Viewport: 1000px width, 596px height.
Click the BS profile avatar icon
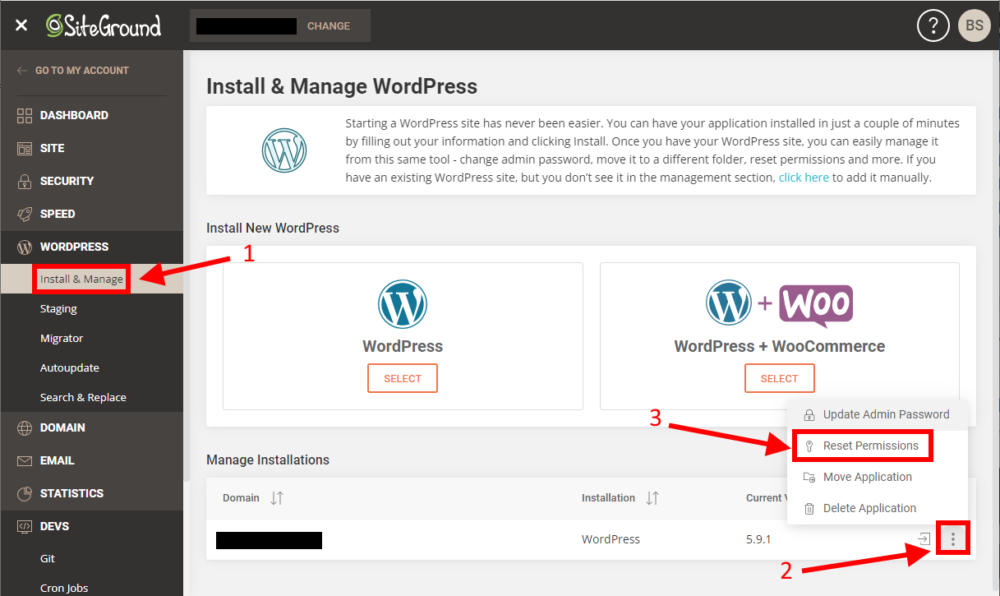point(974,25)
